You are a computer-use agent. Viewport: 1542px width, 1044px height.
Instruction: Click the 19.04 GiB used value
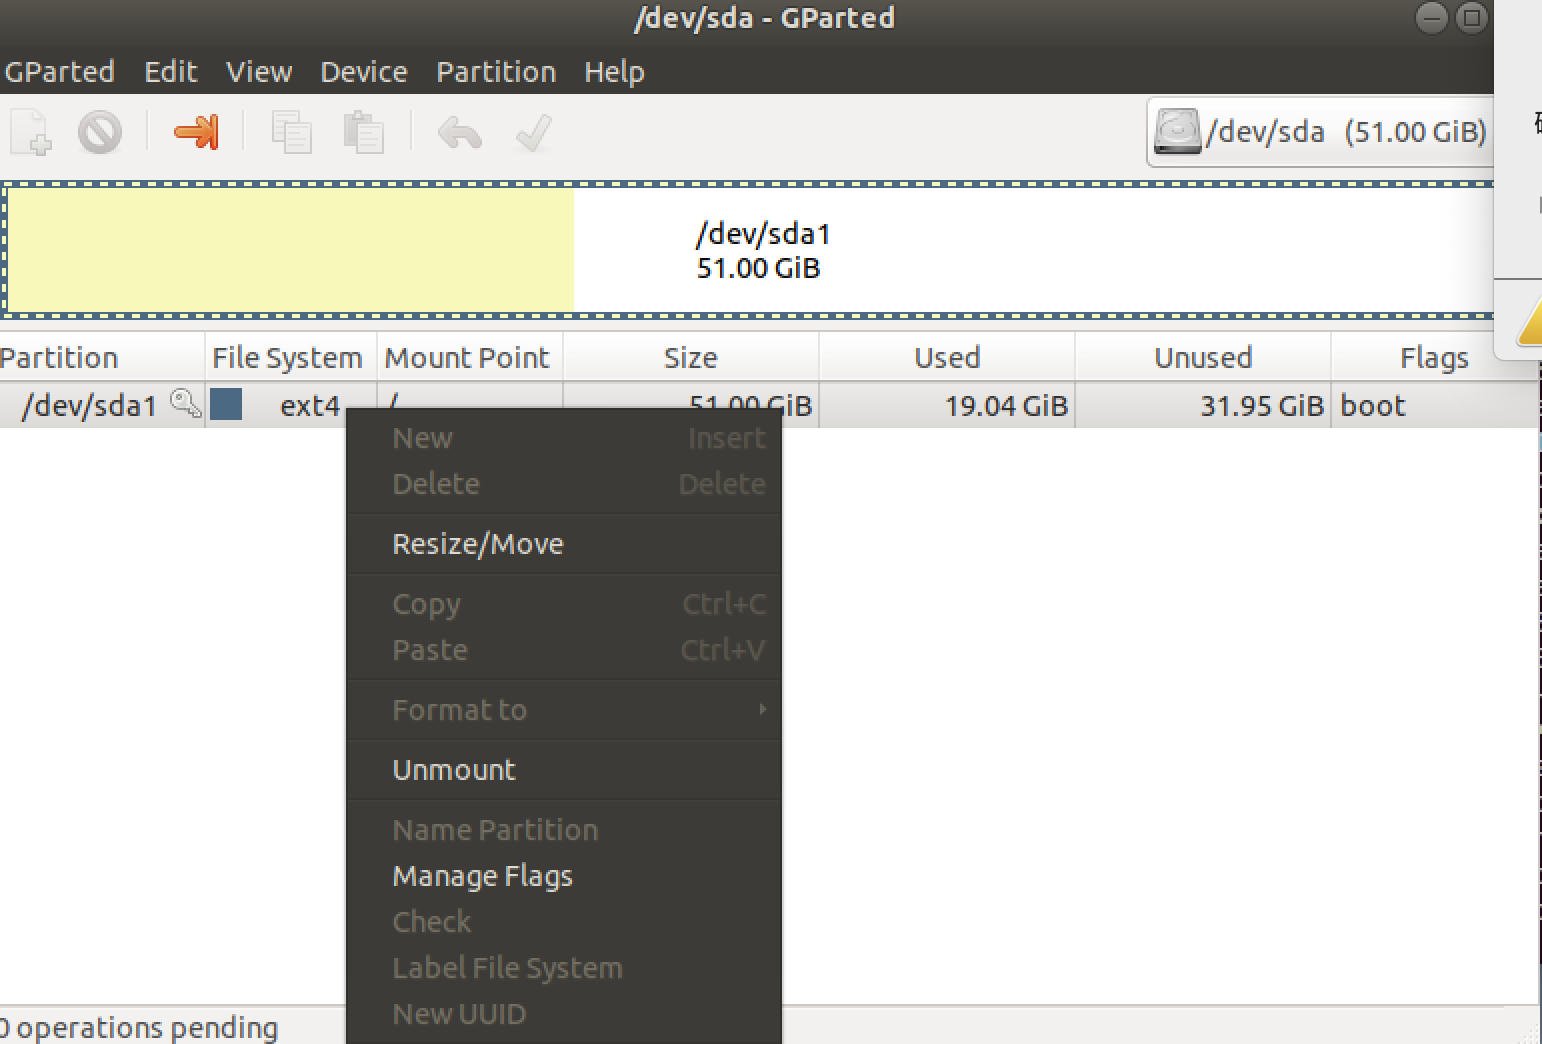pos(1006,405)
